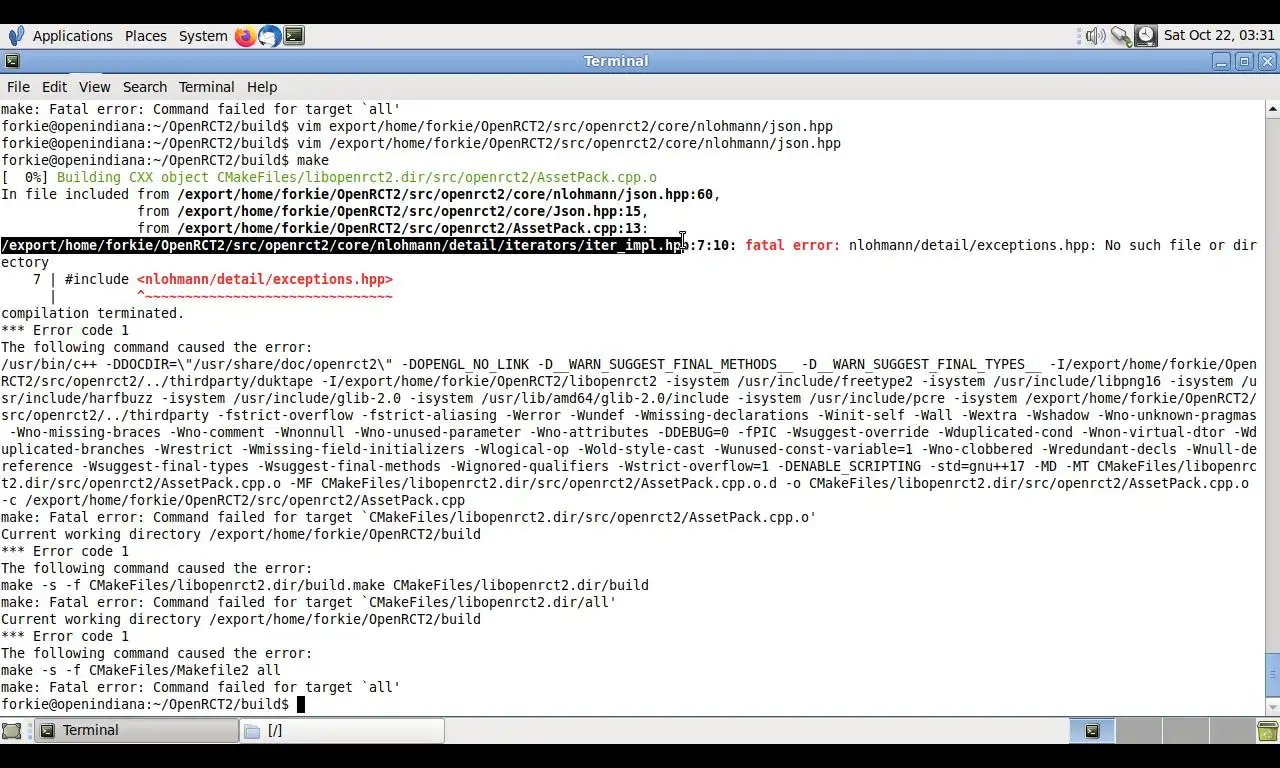Launch Thunderbird mail from the top panel

(270, 36)
